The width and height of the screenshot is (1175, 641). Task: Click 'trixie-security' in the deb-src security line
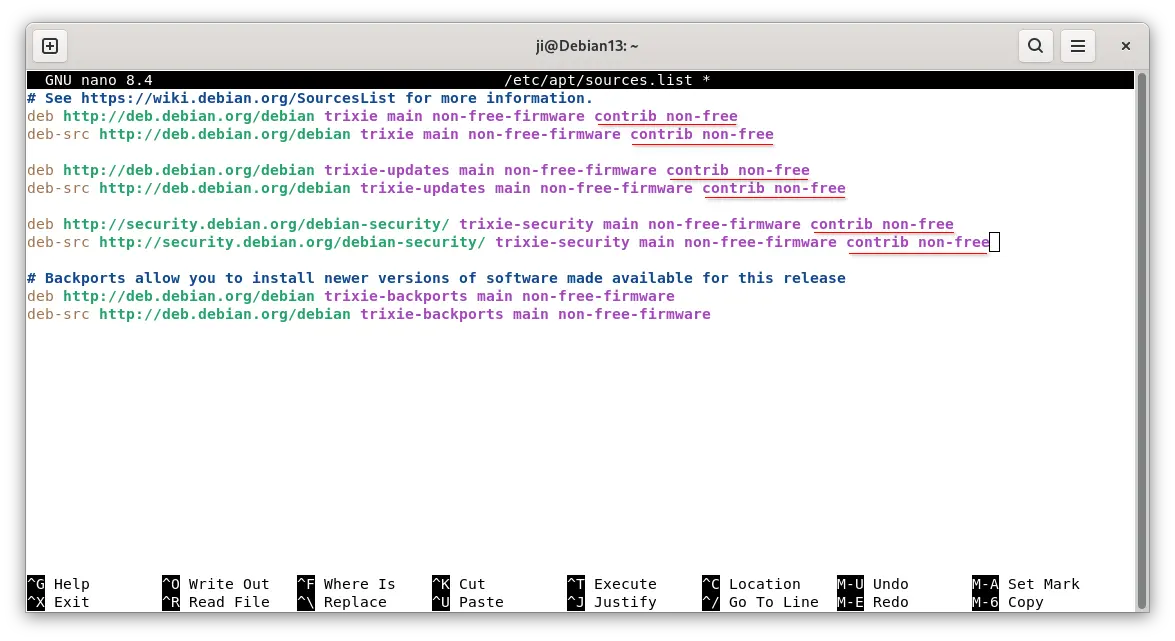coord(563,242)
